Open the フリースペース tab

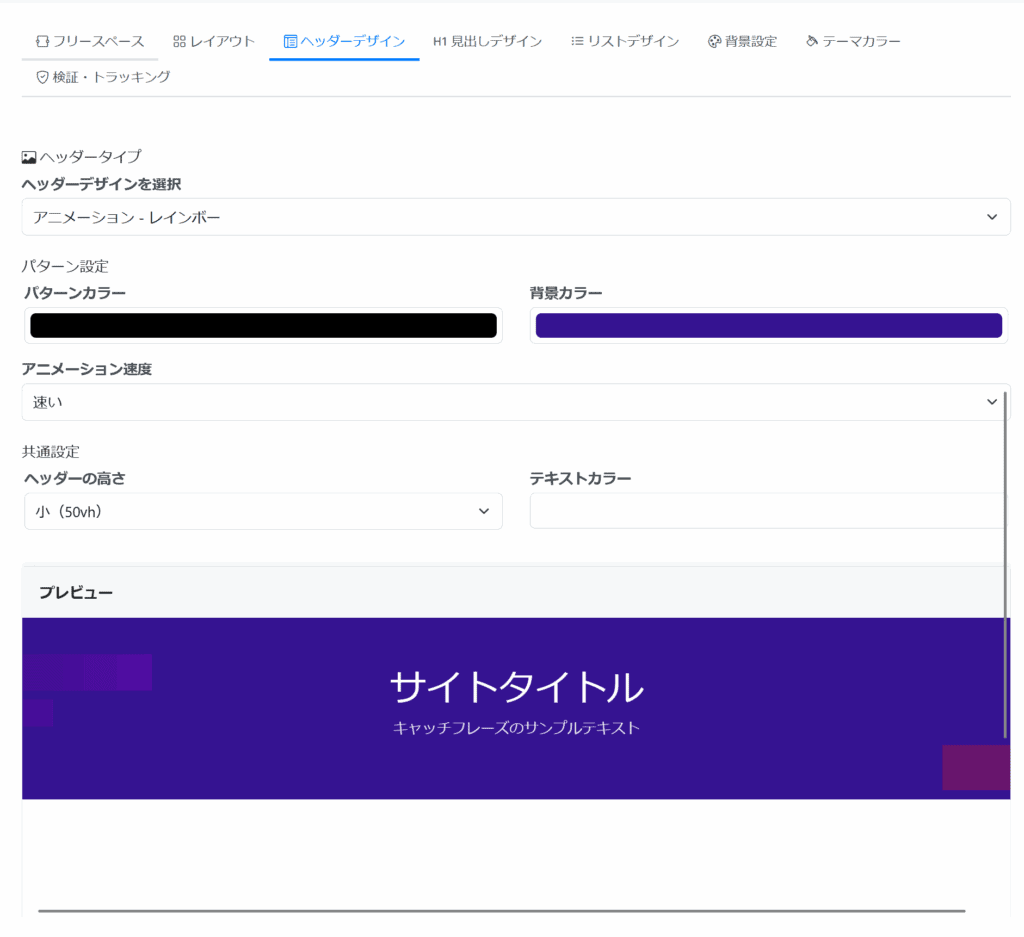pos(89,41)
